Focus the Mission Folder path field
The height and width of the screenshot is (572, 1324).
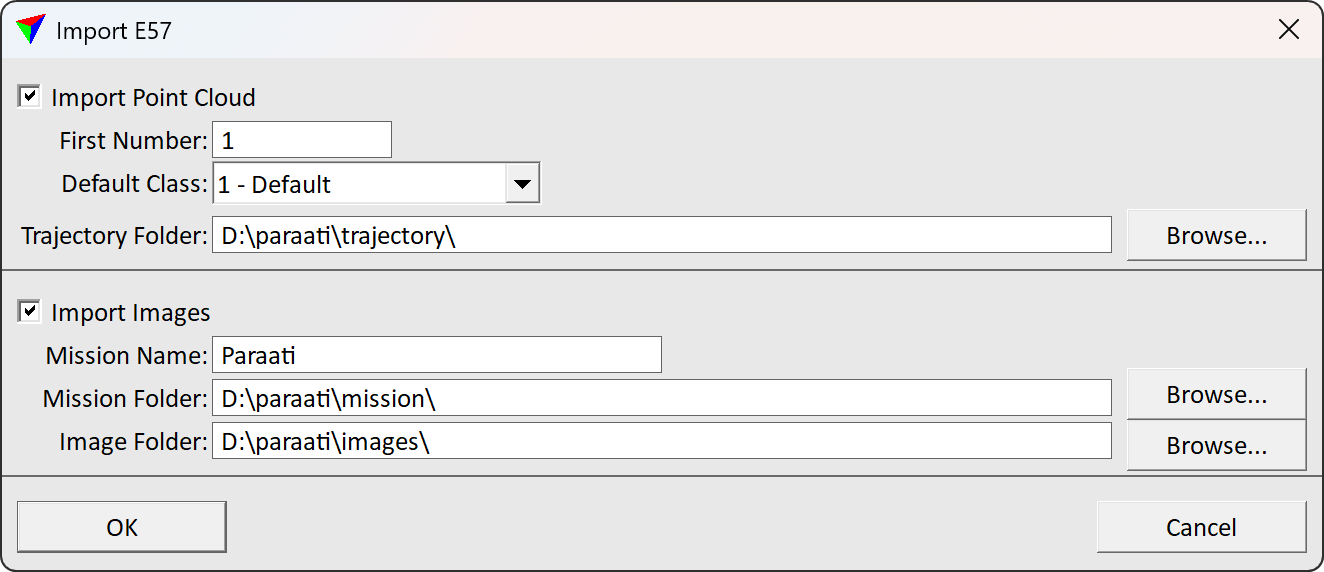(661, 398)
